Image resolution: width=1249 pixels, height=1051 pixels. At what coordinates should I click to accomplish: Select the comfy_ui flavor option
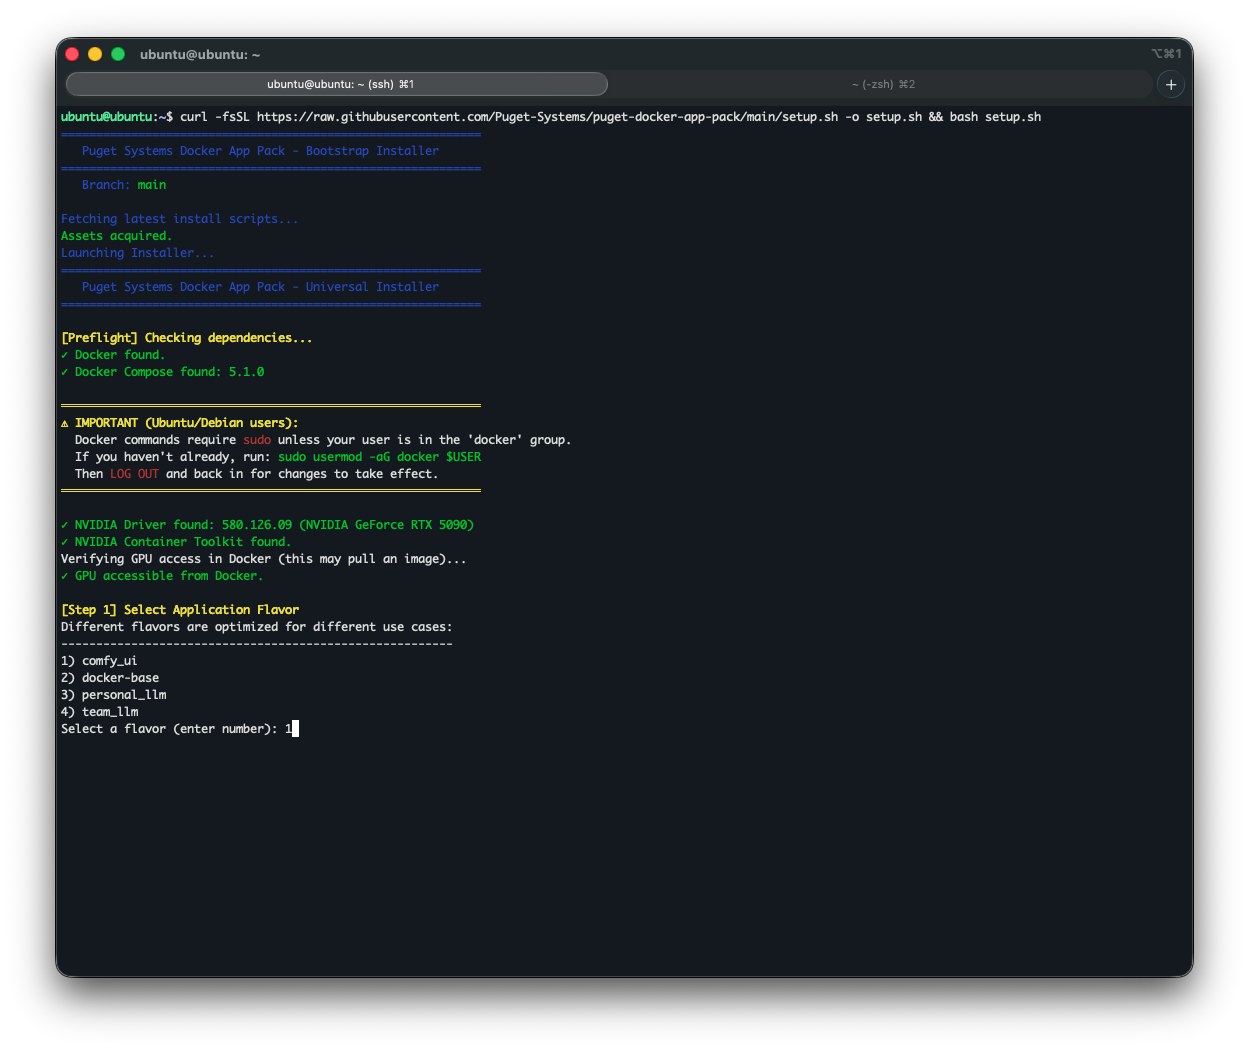tap(99, 660)
